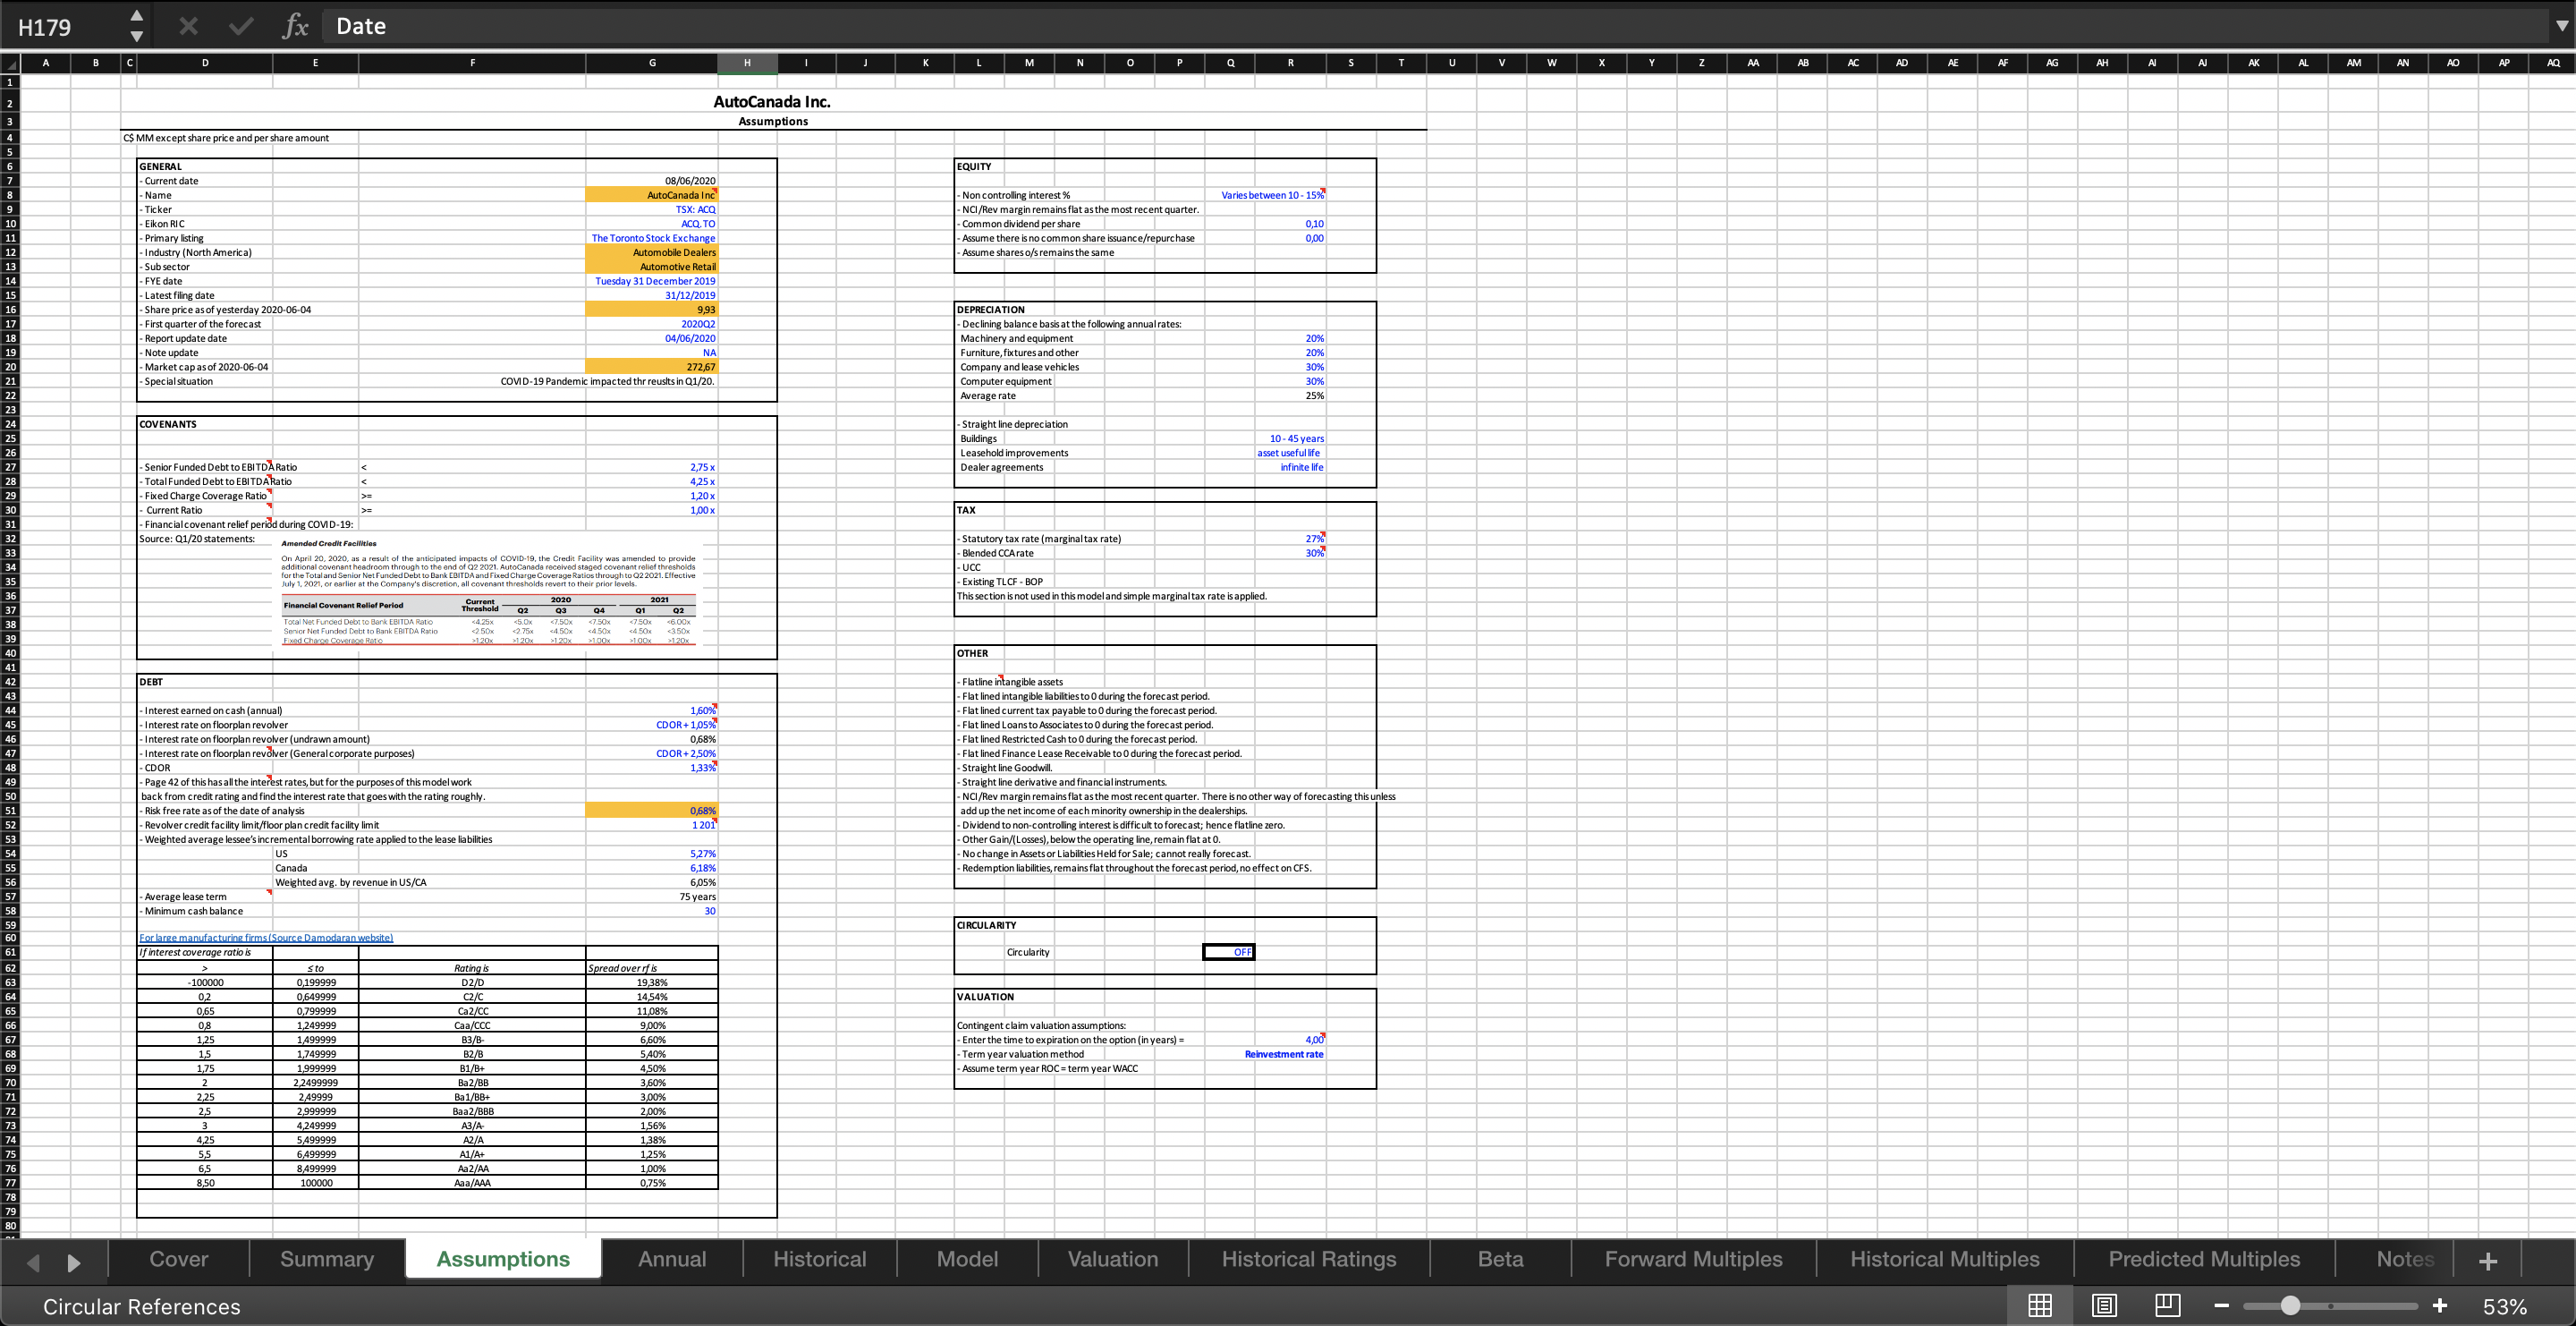
Task: Select column R header
Action: click(x=1290, y=63)
